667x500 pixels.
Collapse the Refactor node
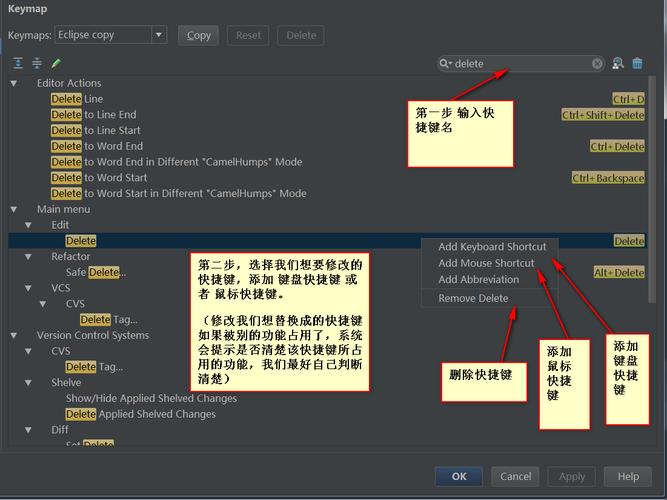click(x=28, y=257)
